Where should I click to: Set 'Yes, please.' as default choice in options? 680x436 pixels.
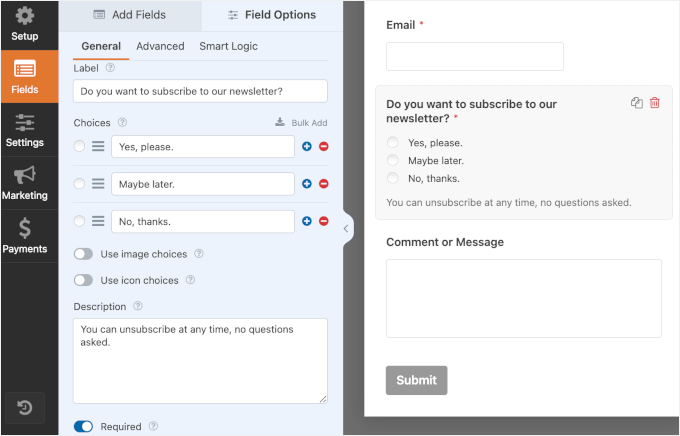point(79,147)
